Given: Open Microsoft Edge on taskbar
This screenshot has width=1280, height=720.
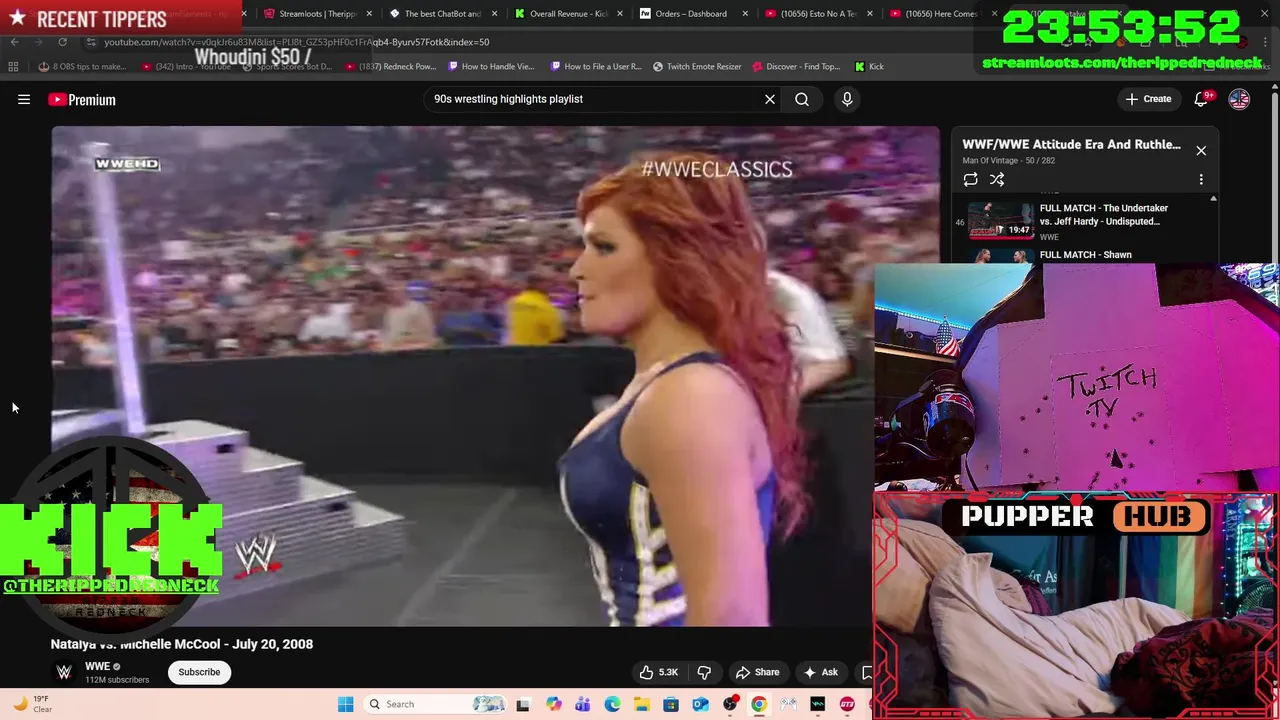Looking at the screenshot, I should click(612, 704).
